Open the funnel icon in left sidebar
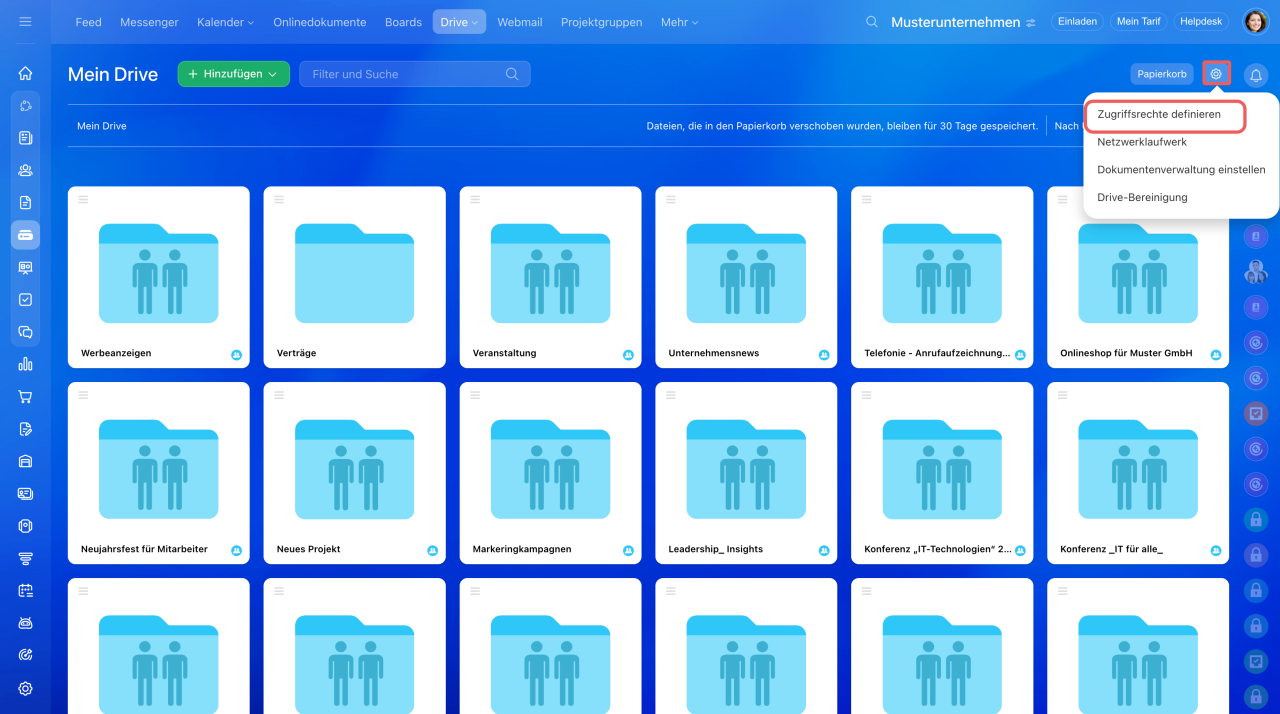Screen dimensions: 1280x714 point(25,558)
